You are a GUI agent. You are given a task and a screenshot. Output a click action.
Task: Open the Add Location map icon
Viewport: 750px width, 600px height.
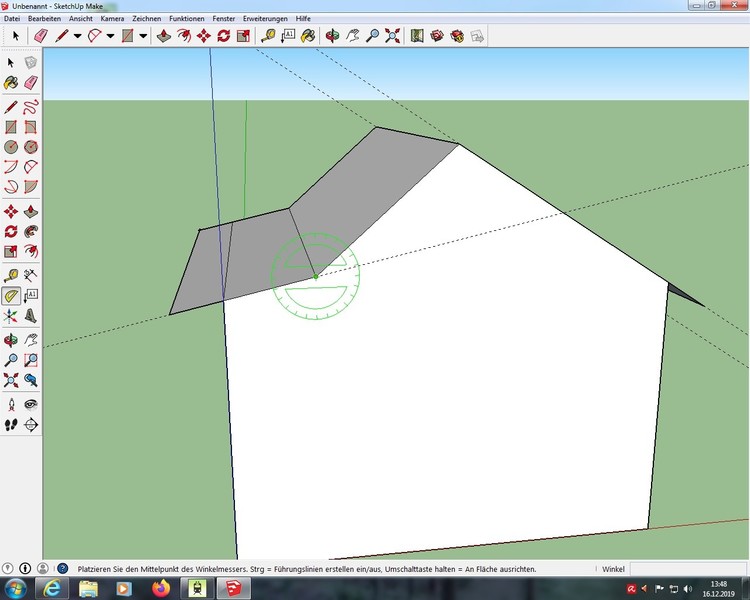[417, 36]
